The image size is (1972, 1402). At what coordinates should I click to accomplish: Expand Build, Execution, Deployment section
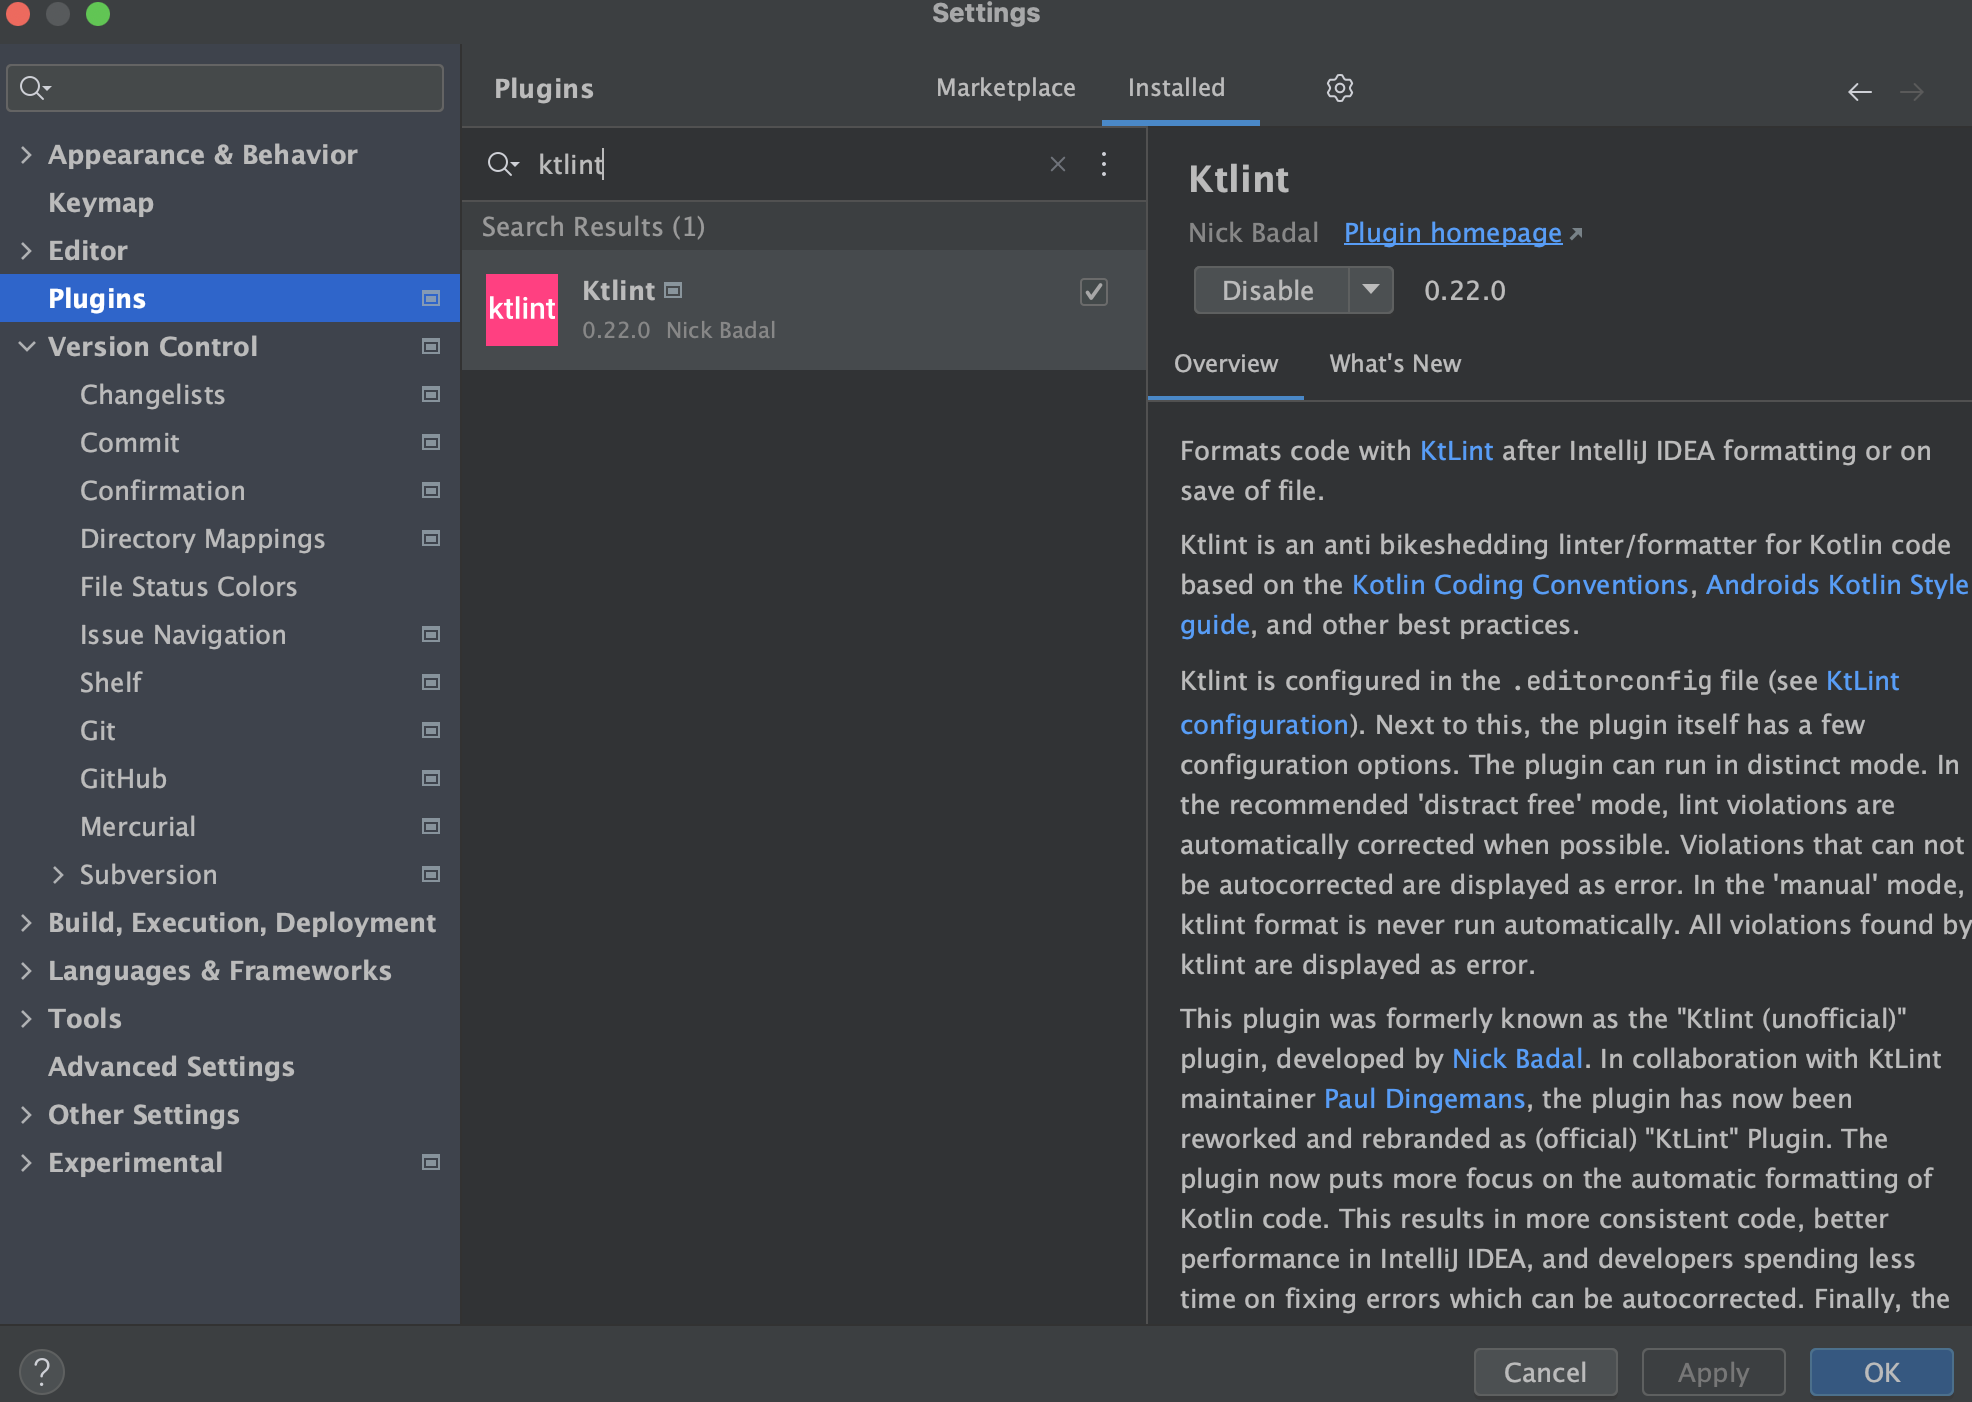point(26,923)
